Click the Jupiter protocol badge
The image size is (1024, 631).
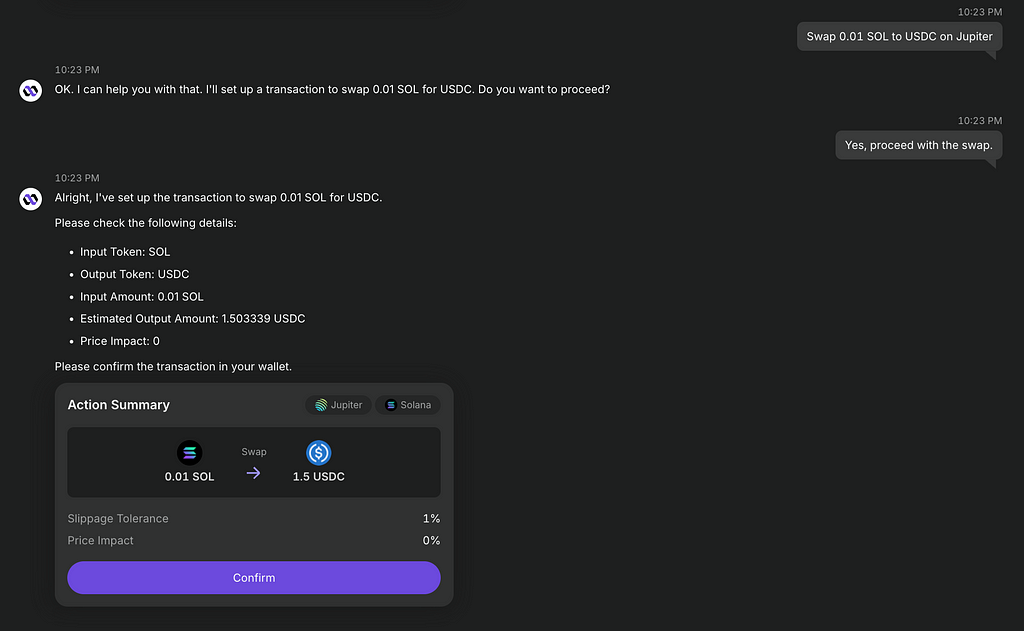pyautogui.click(x=338, y=405)
